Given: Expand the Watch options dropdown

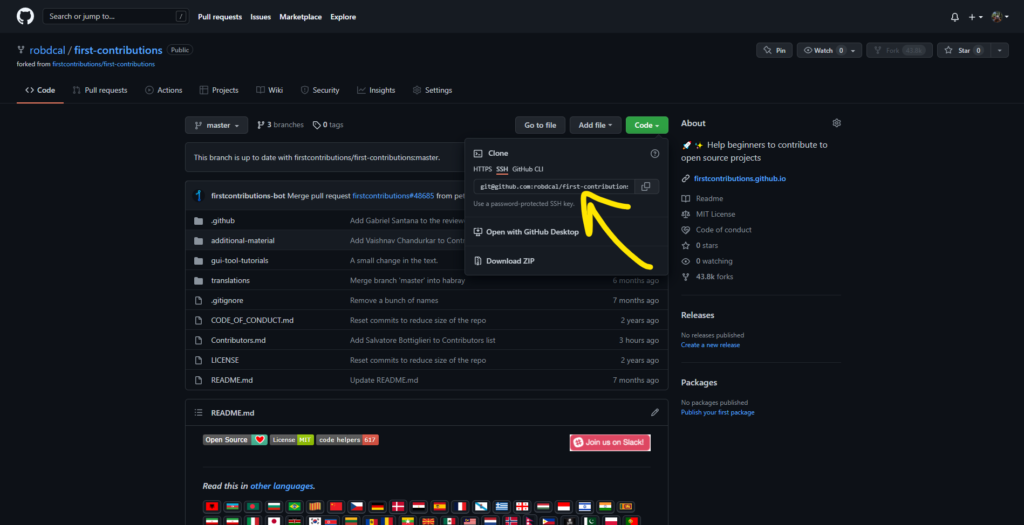Looking at the screenshot, I should click(x=855, y=50).
